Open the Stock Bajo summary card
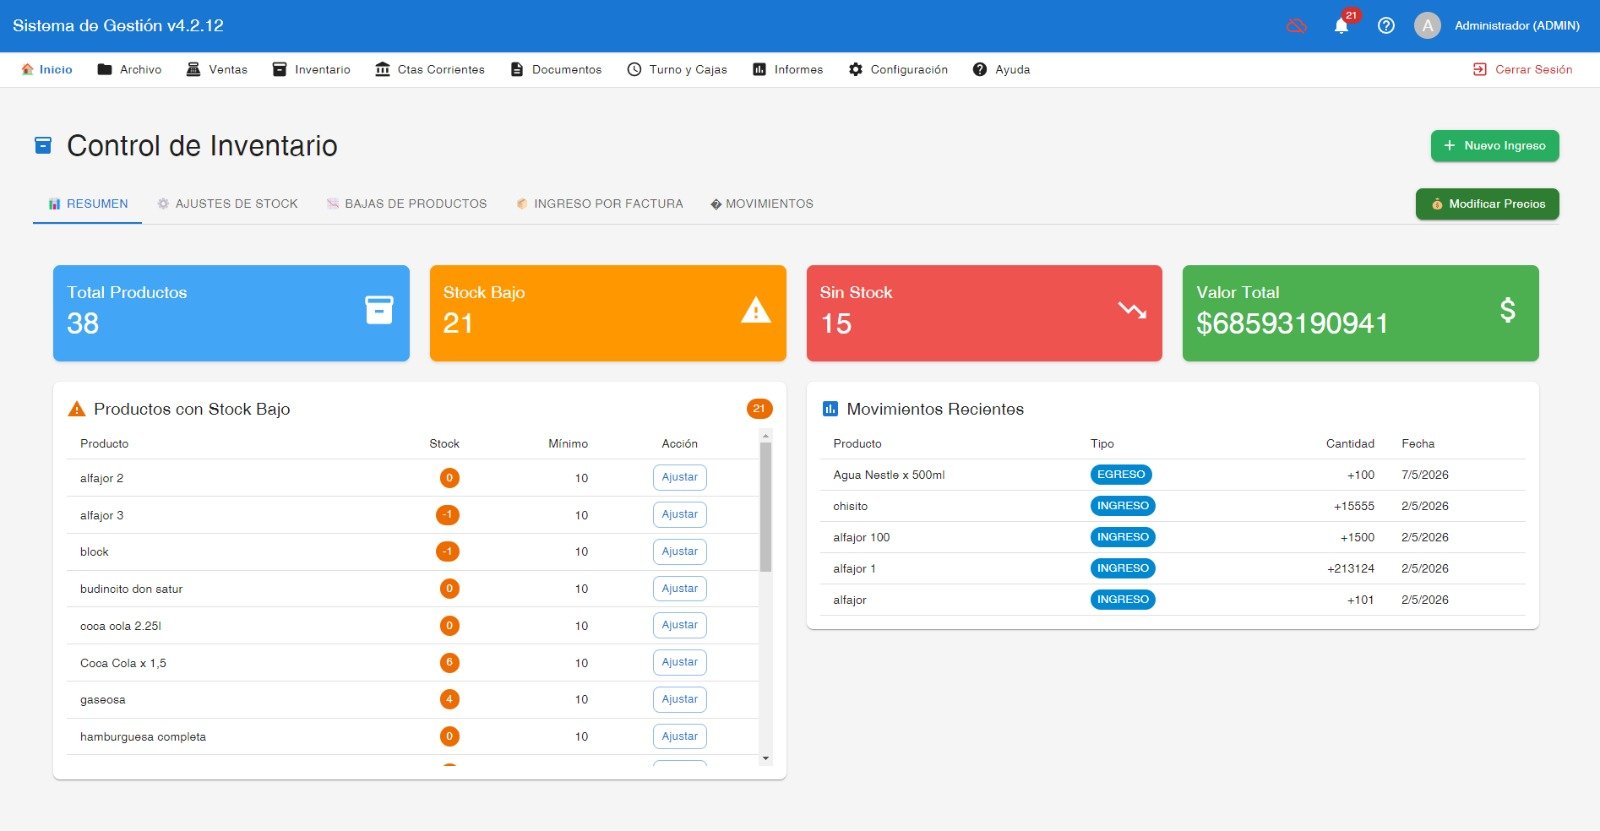The height and width of the screenshot is (831, 1600). [608, 313]
